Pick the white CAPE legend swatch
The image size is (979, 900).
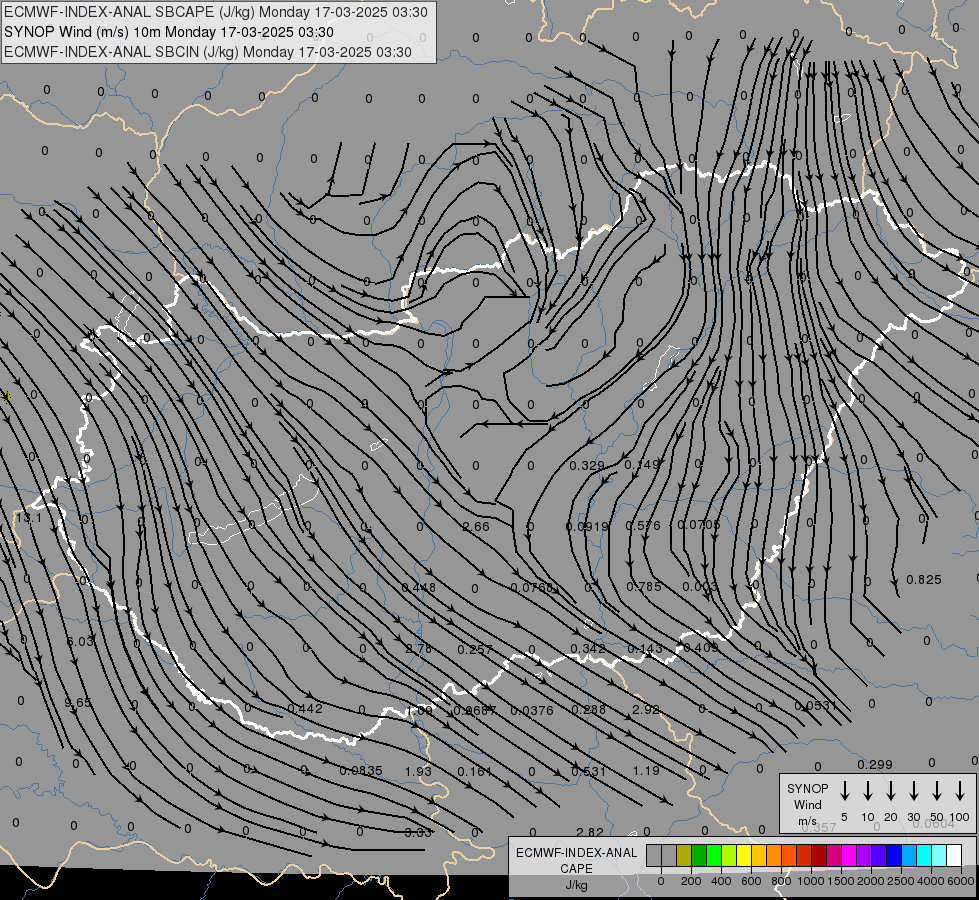tap(954, 855)
